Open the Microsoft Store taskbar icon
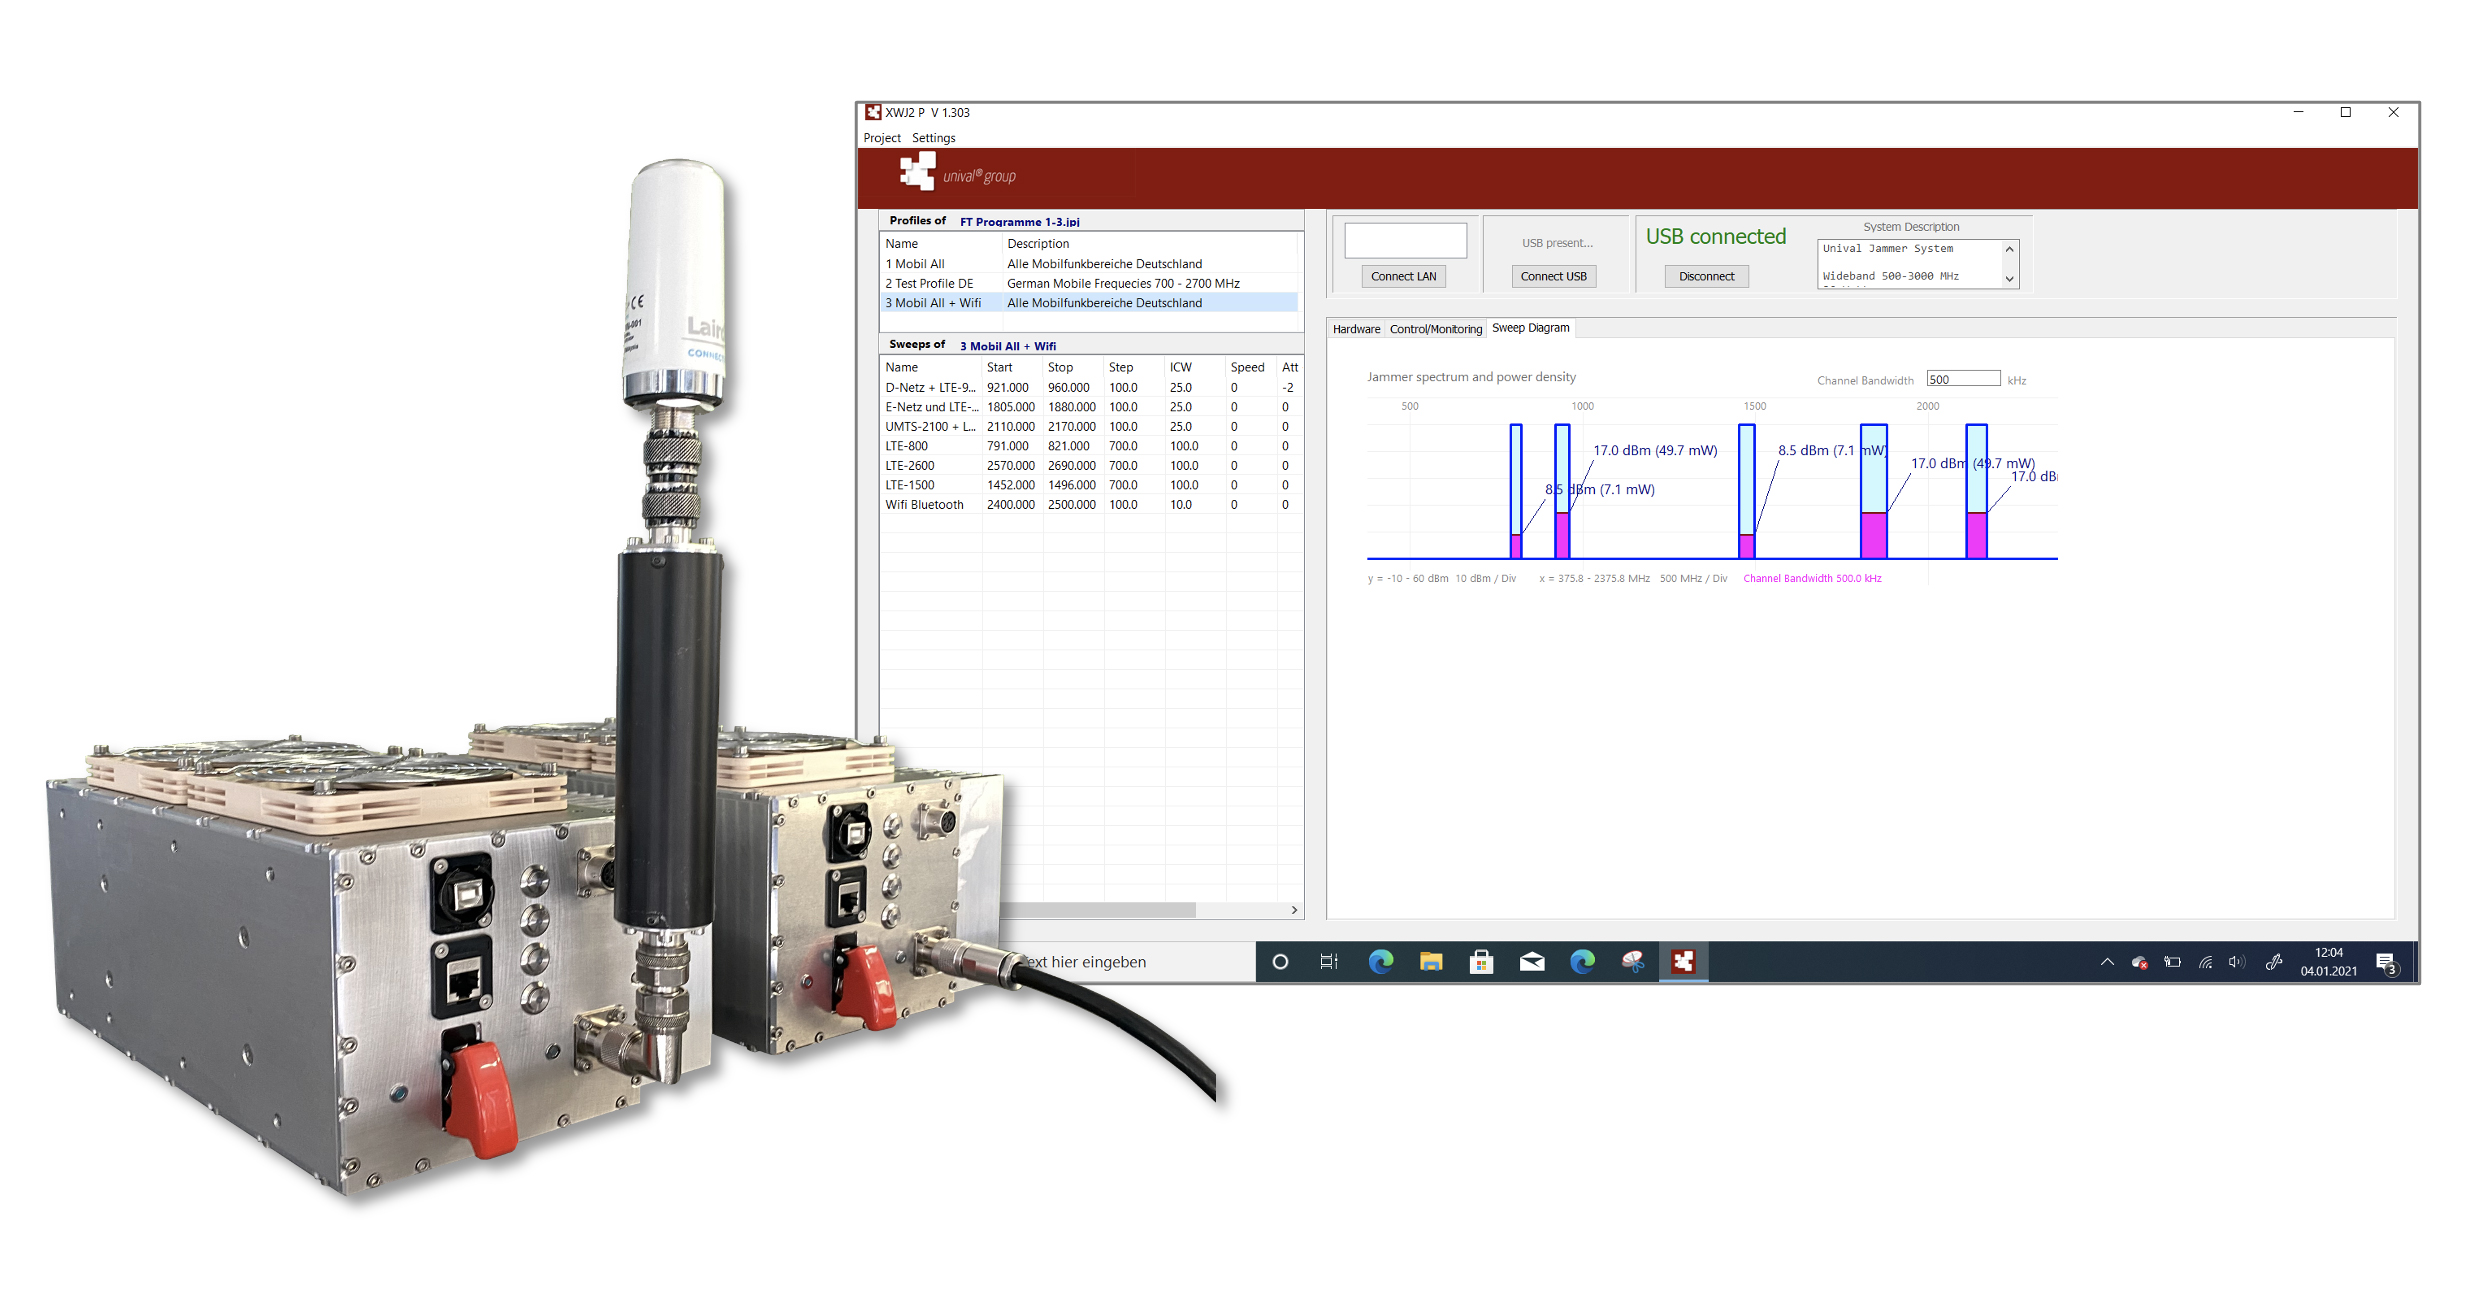This screenshot has height=1308, width=2474. [x=1481, y=962]
